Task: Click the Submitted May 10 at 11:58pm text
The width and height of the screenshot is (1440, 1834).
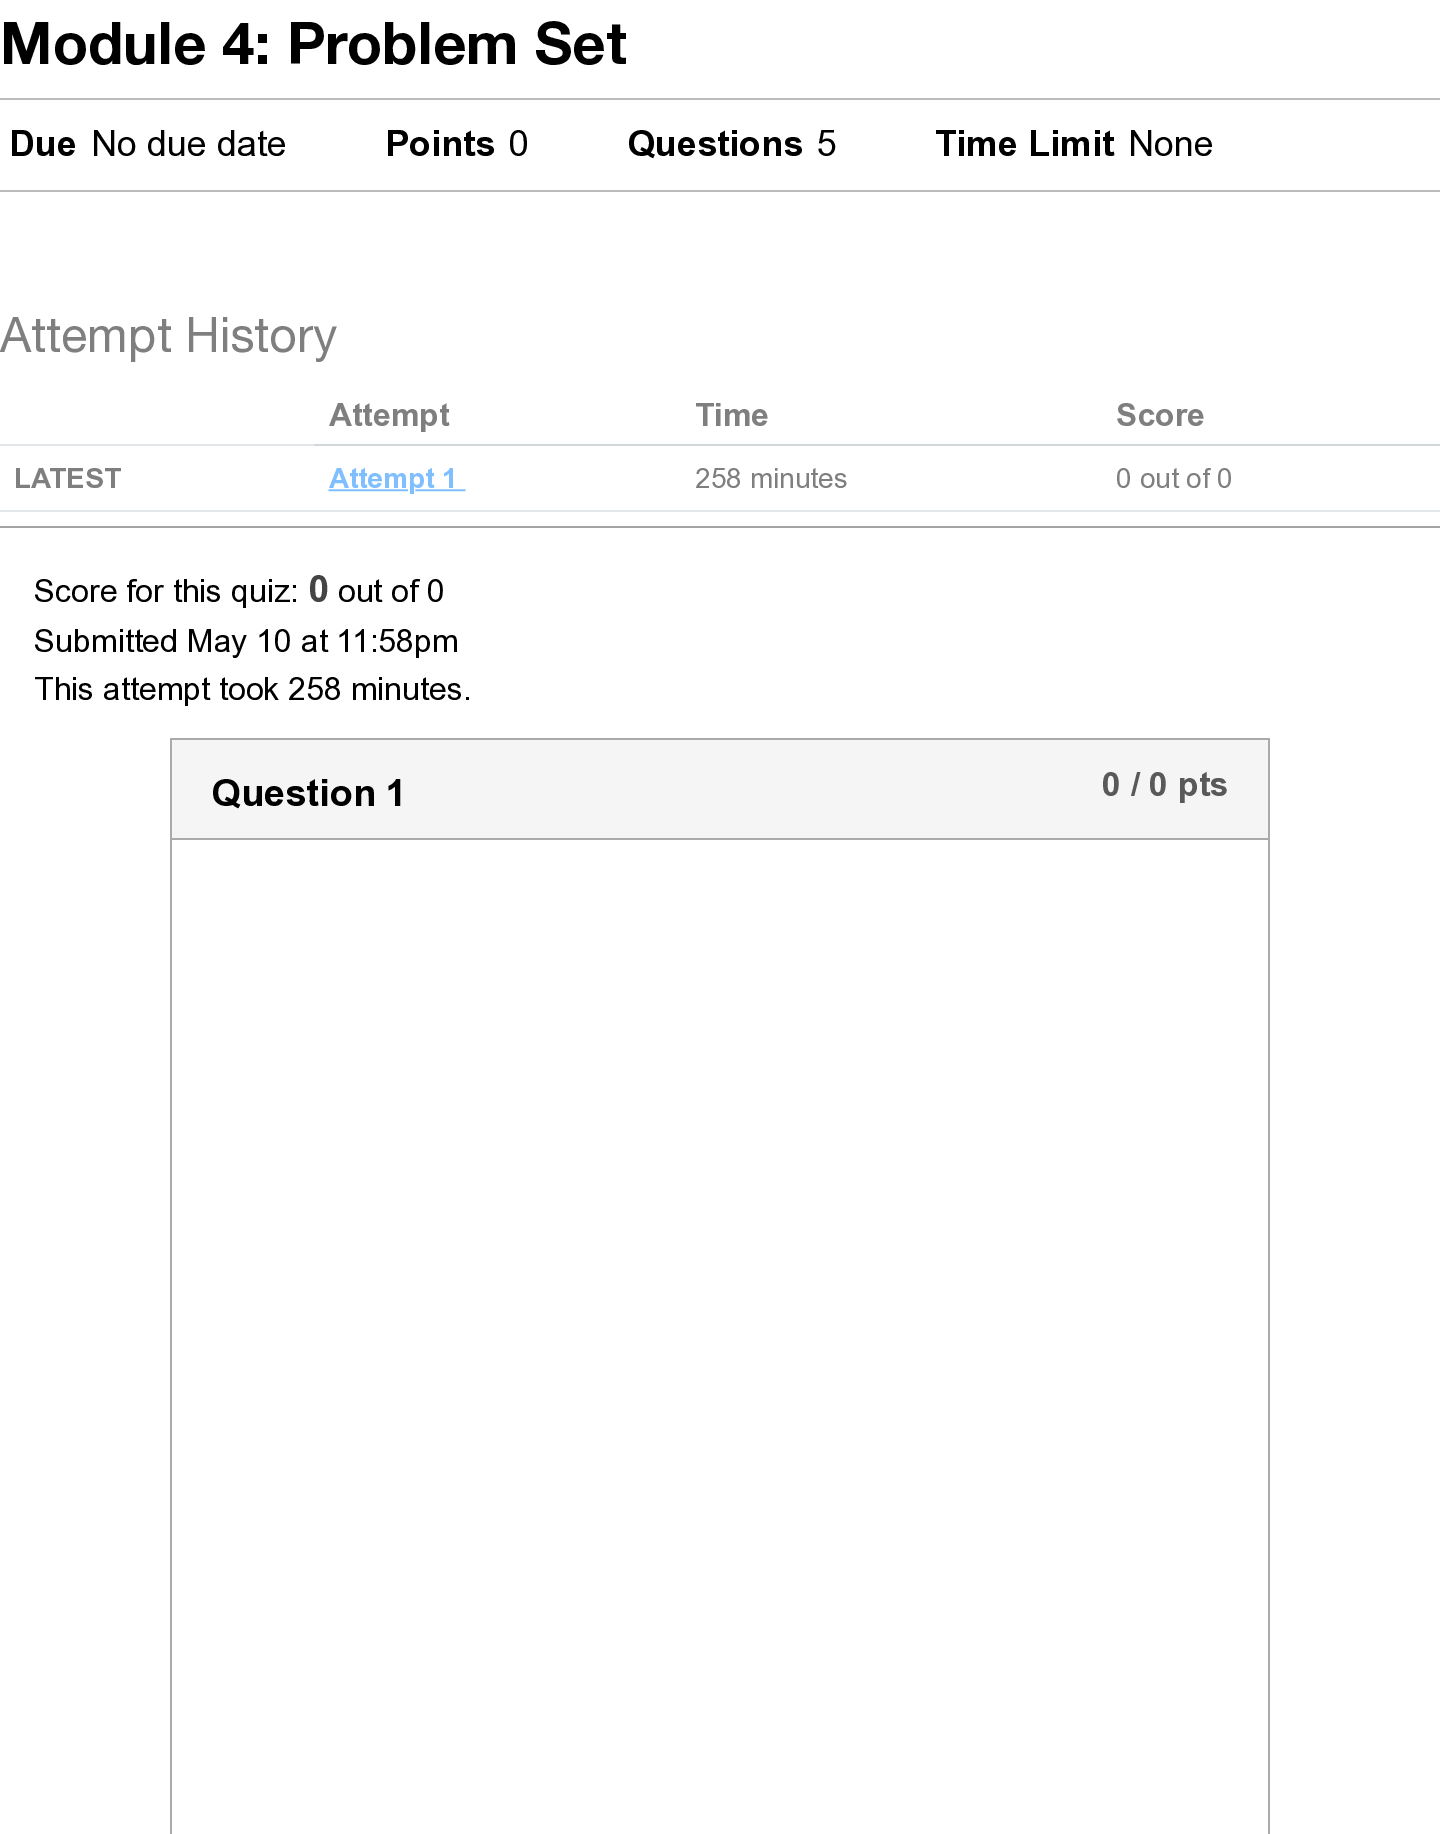Action: (x=246, y=641)
